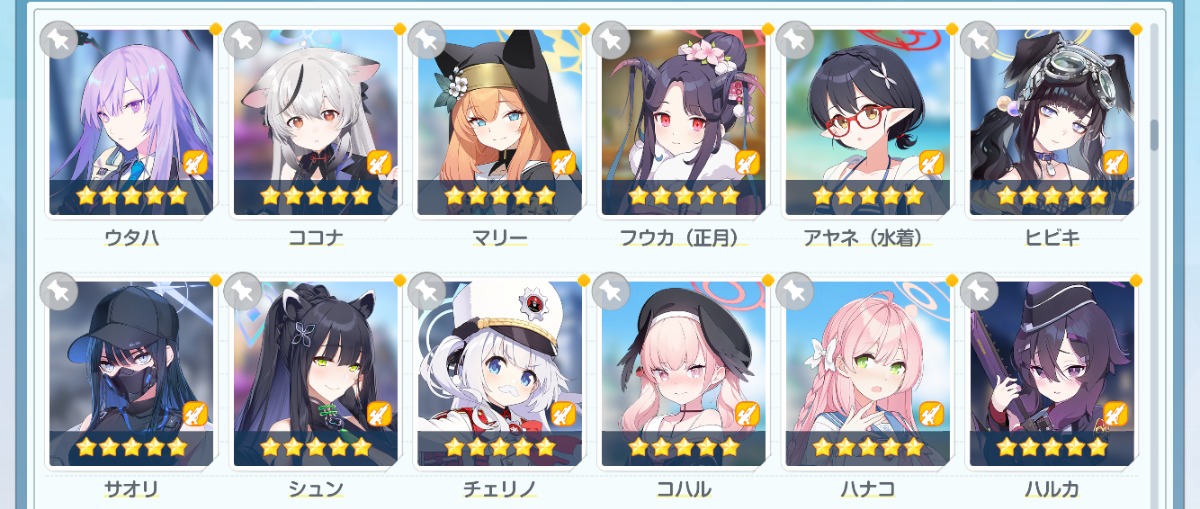The height and width of the screenshot is (509, 1200).
Task: Toggle the pin icon on ハルカ's card
Action: 979,292
